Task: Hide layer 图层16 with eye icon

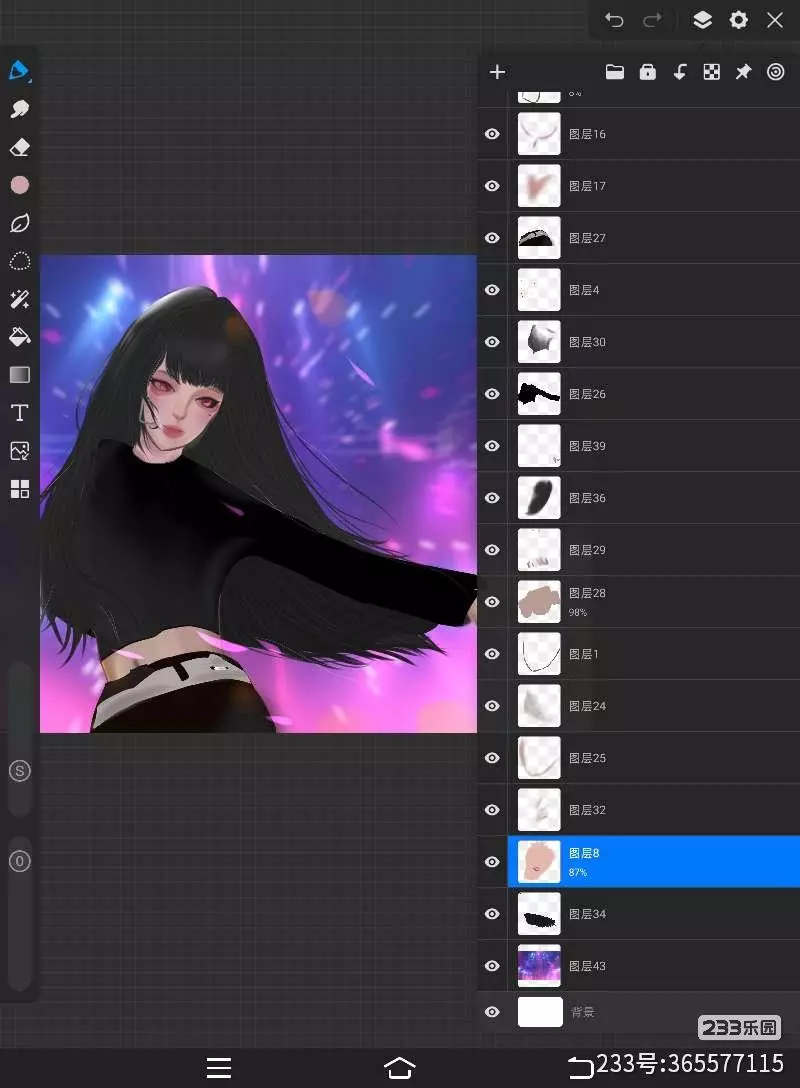Action: point(492,134)
